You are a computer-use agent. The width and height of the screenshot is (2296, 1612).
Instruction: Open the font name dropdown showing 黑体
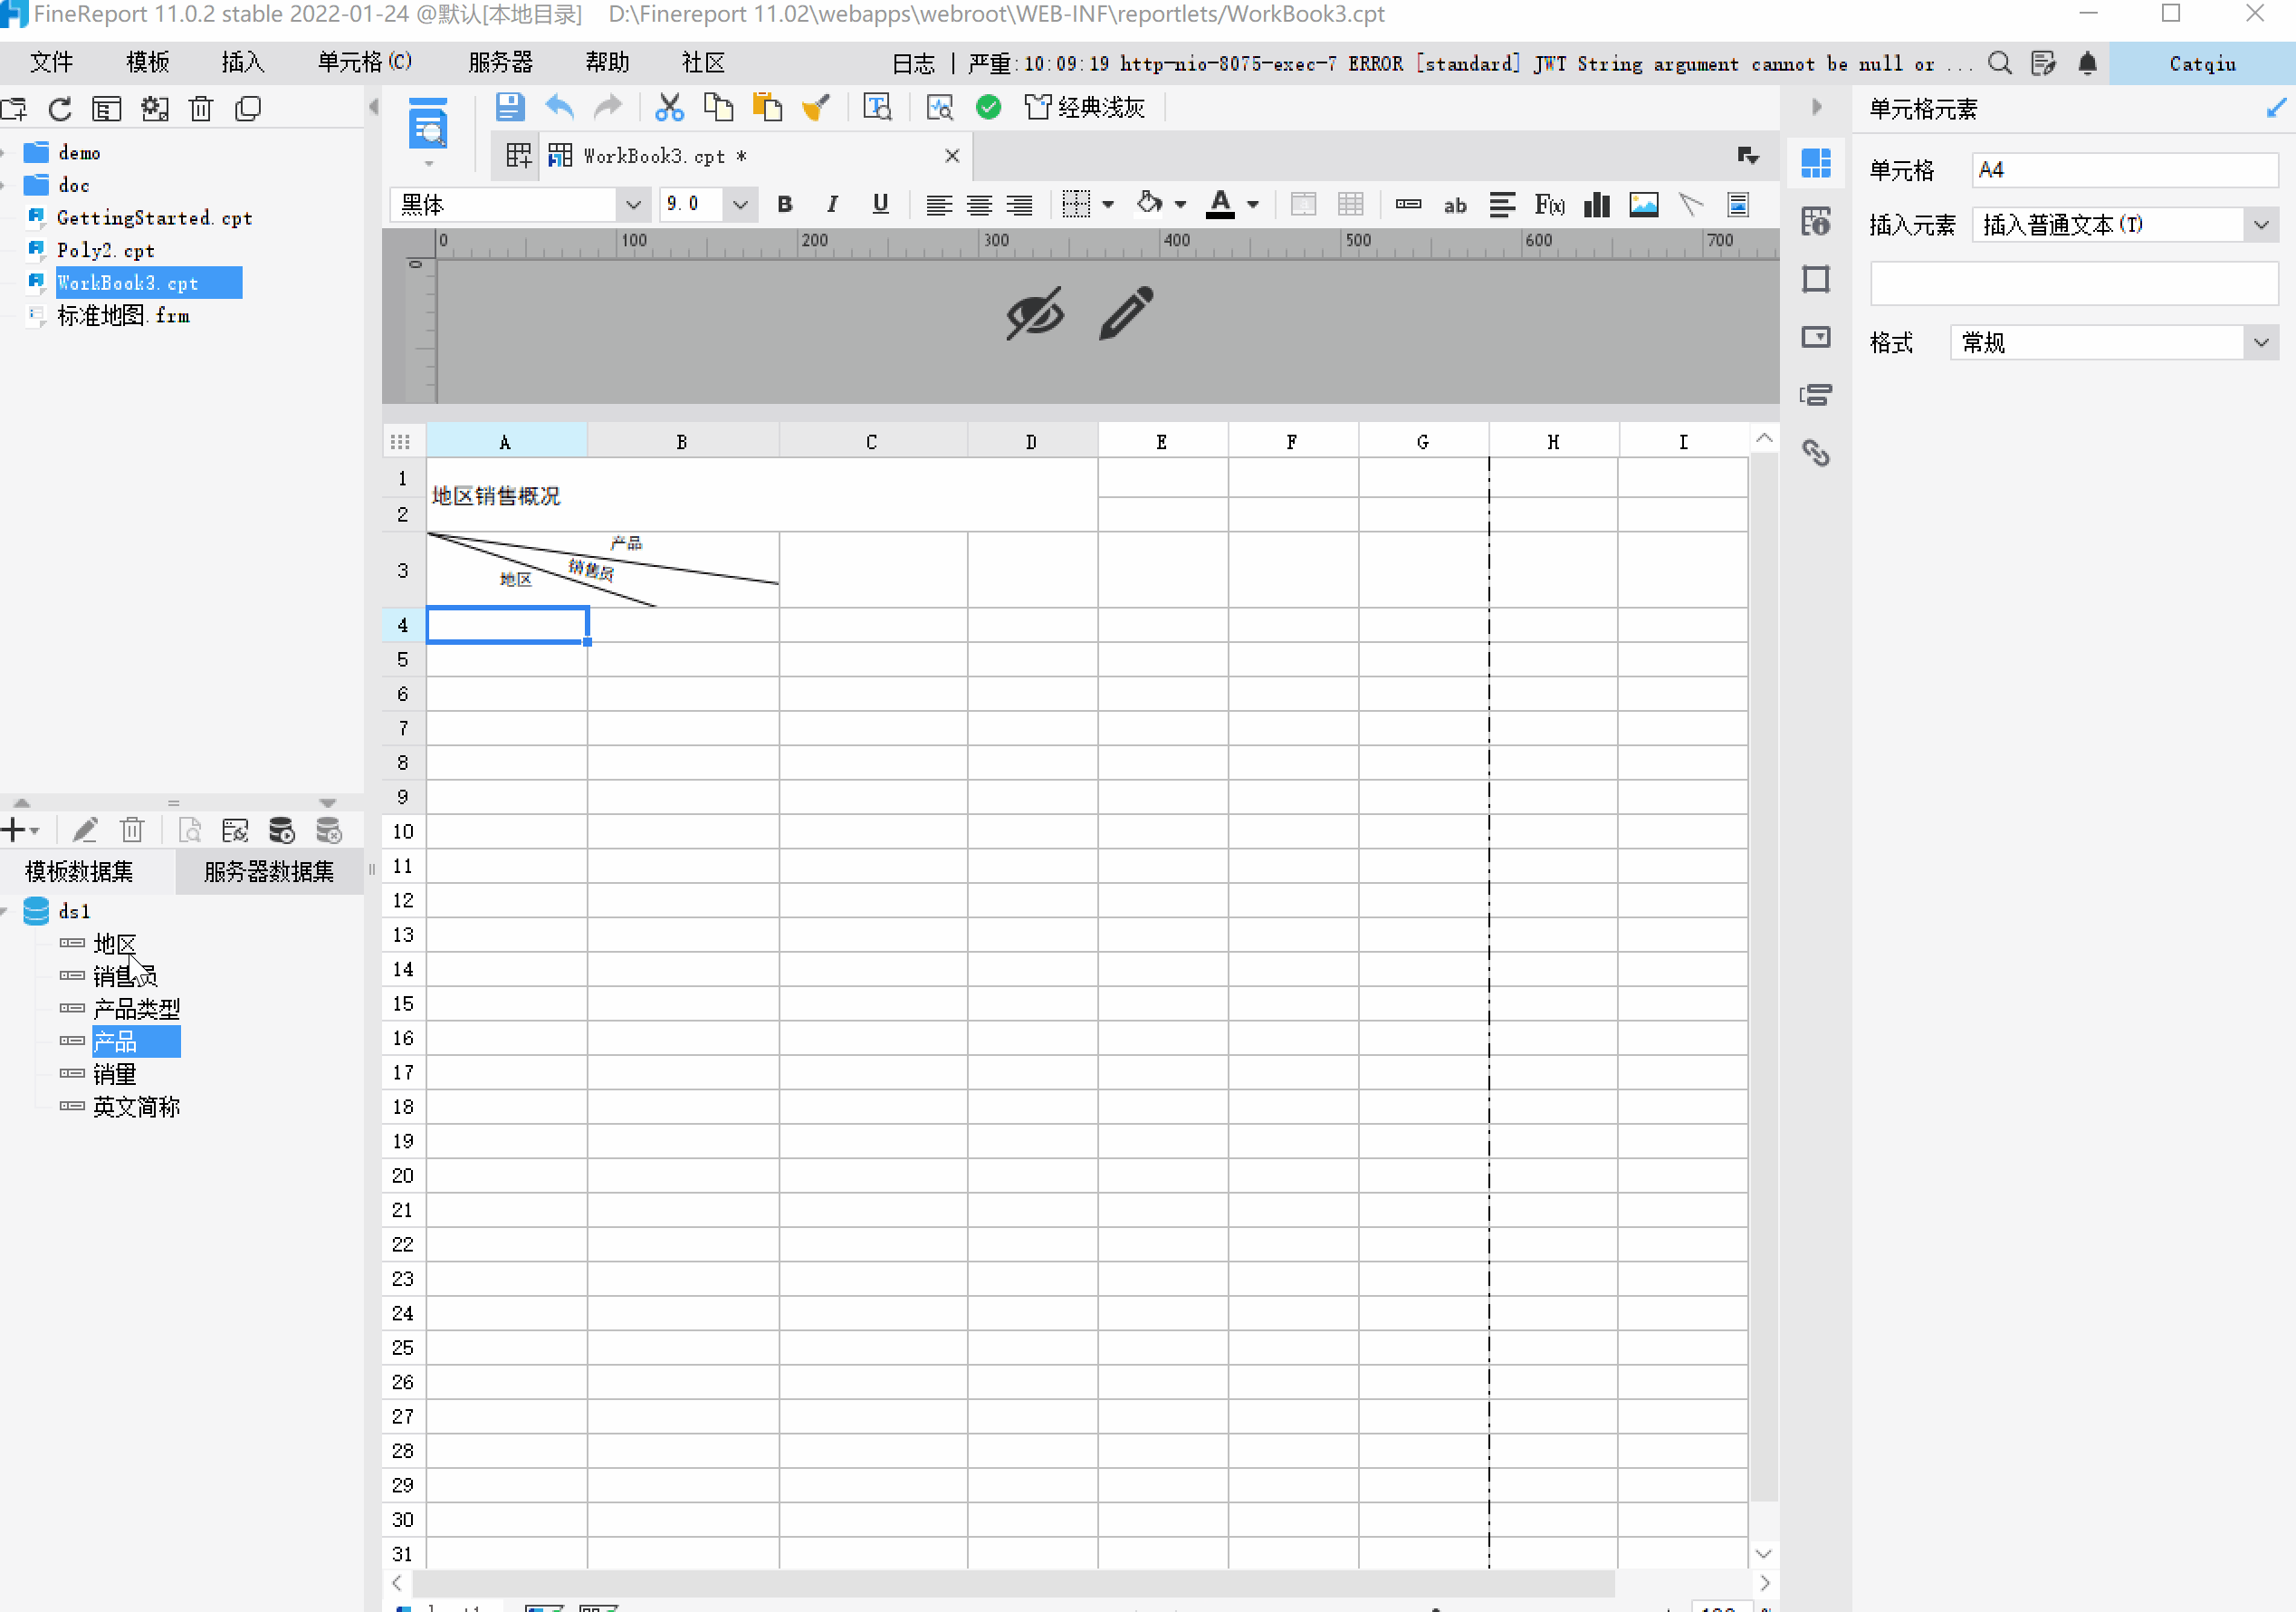click(632, 205)
